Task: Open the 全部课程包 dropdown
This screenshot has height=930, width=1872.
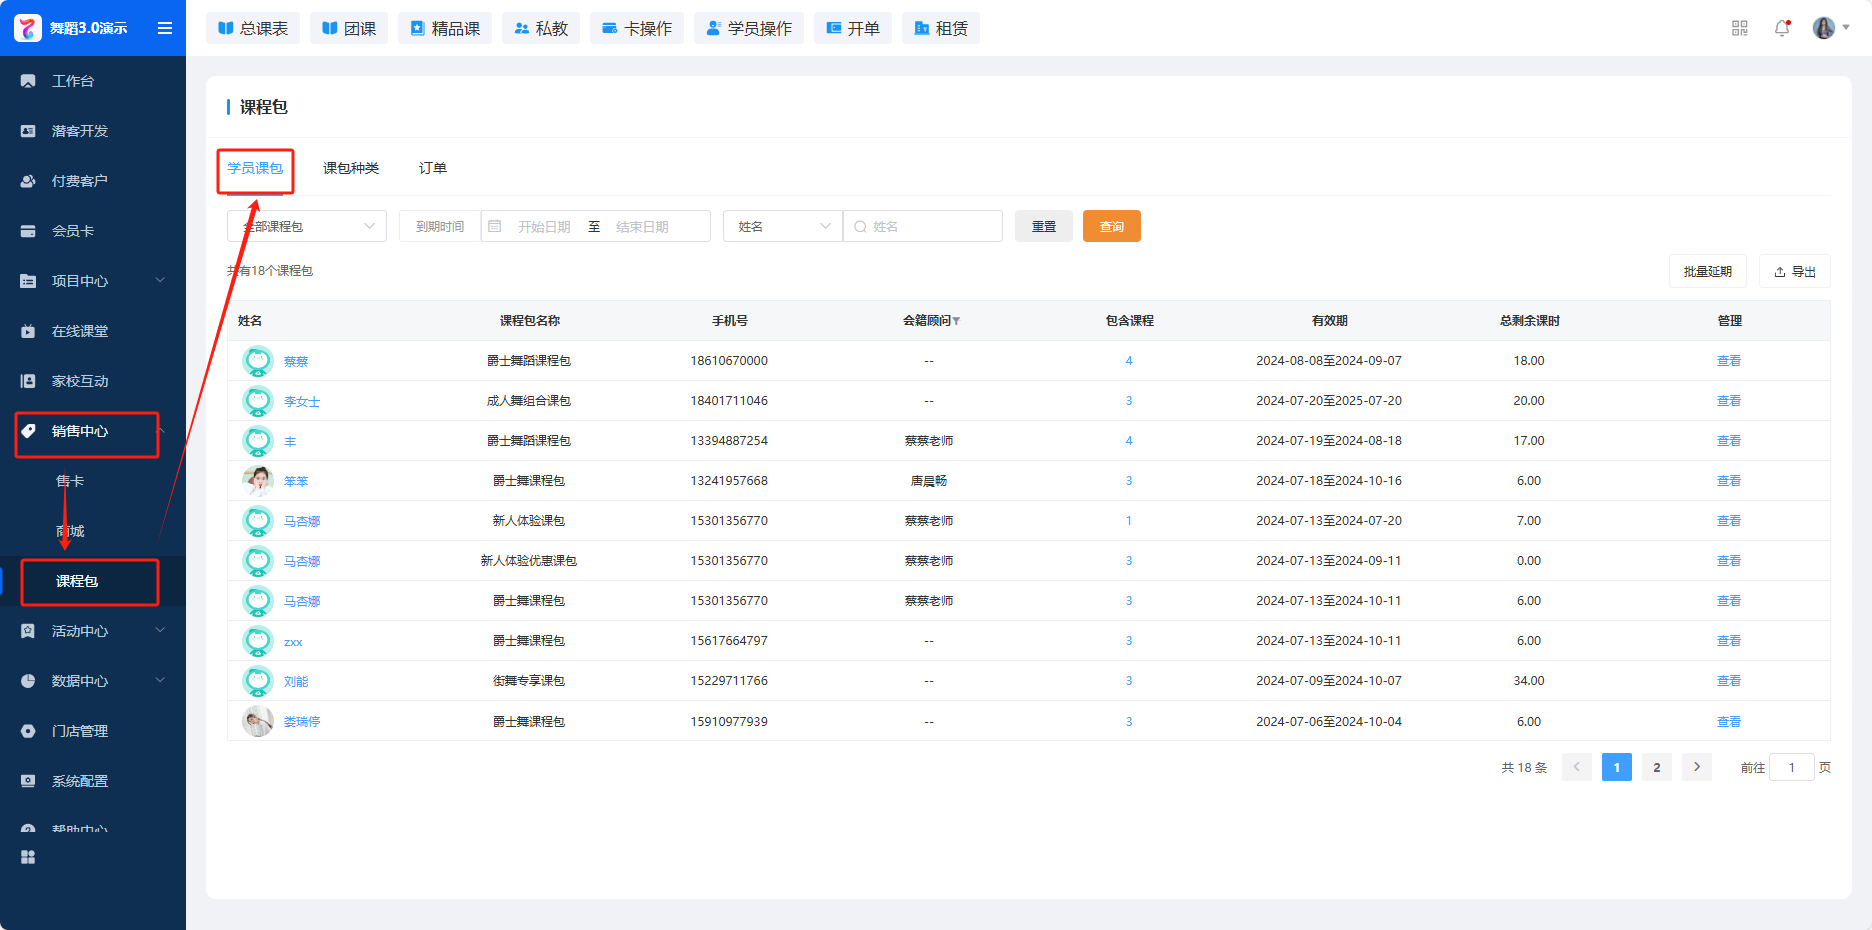Action: [x=307, y=226]
